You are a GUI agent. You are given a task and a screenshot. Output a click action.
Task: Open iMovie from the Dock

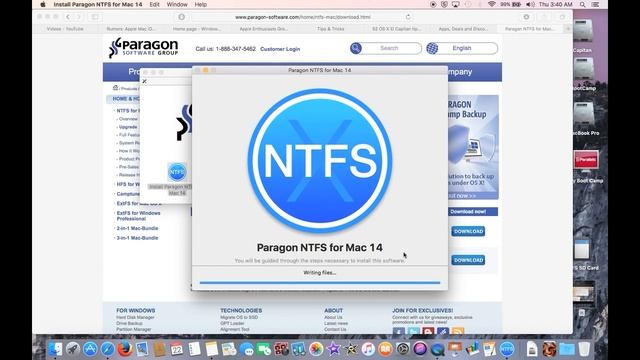click(333, 349)
